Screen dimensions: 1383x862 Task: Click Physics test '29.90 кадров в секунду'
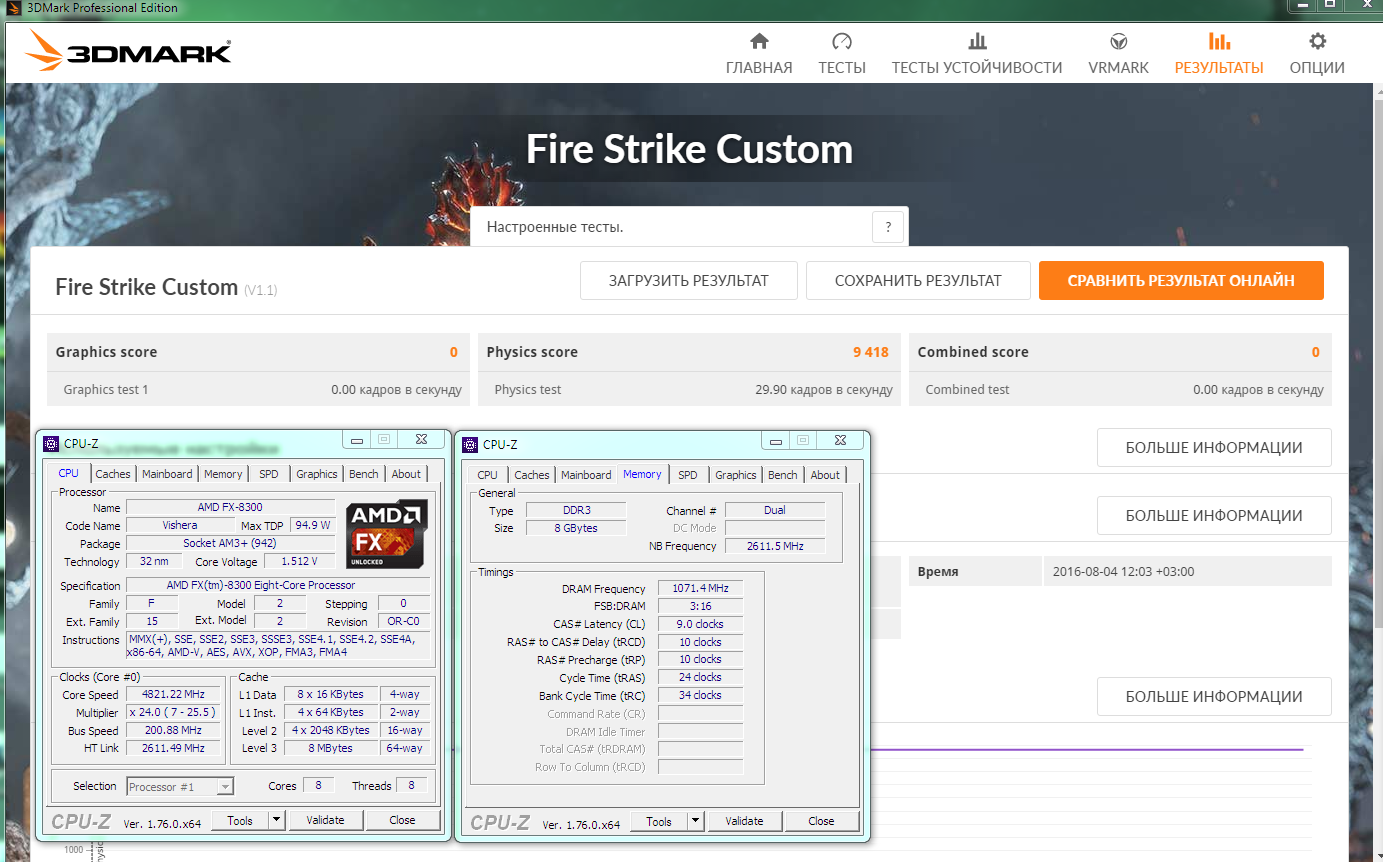point(824,389)
